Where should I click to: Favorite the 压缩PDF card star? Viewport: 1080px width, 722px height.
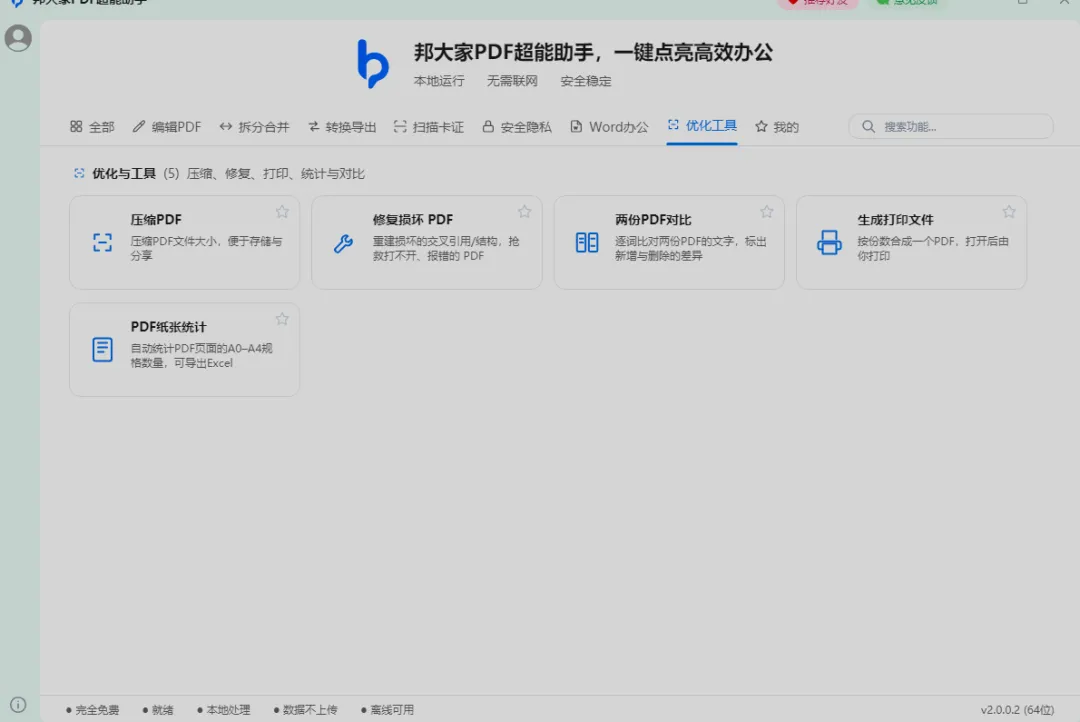(282, 212)
